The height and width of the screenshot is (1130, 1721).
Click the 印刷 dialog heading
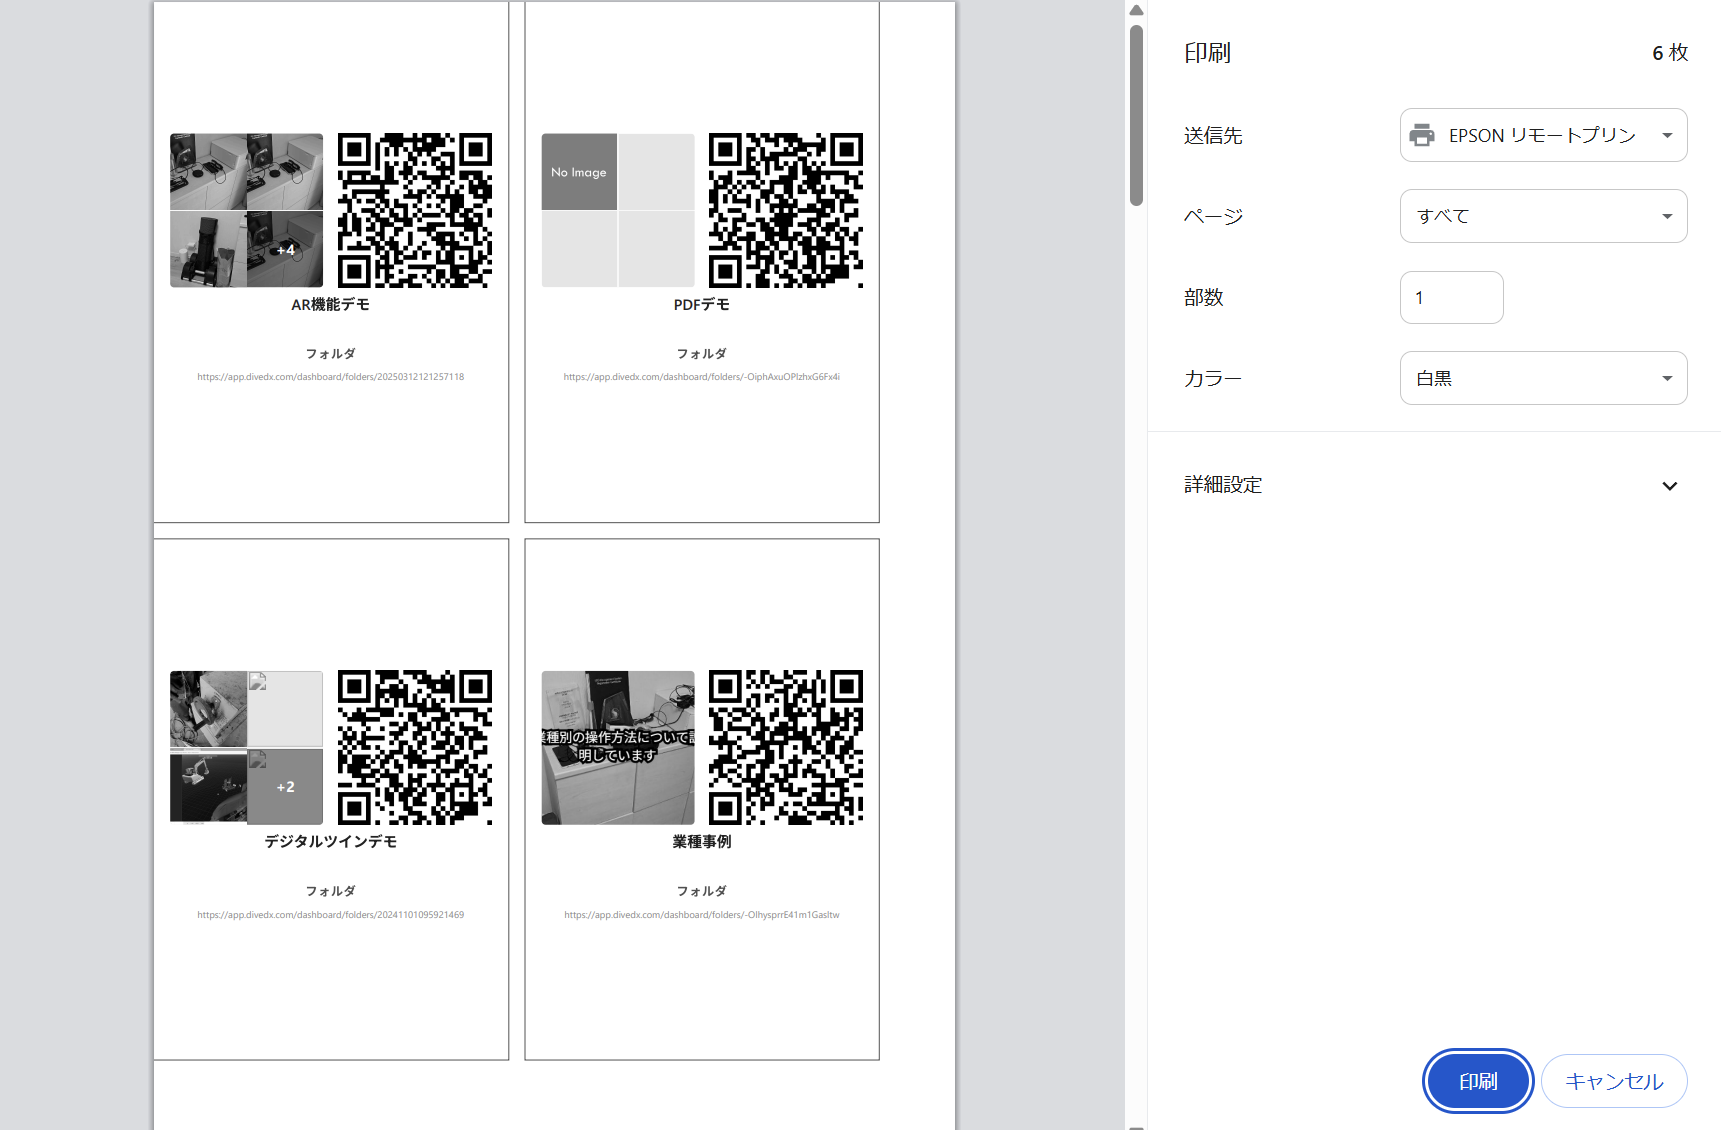point(1207,53)
